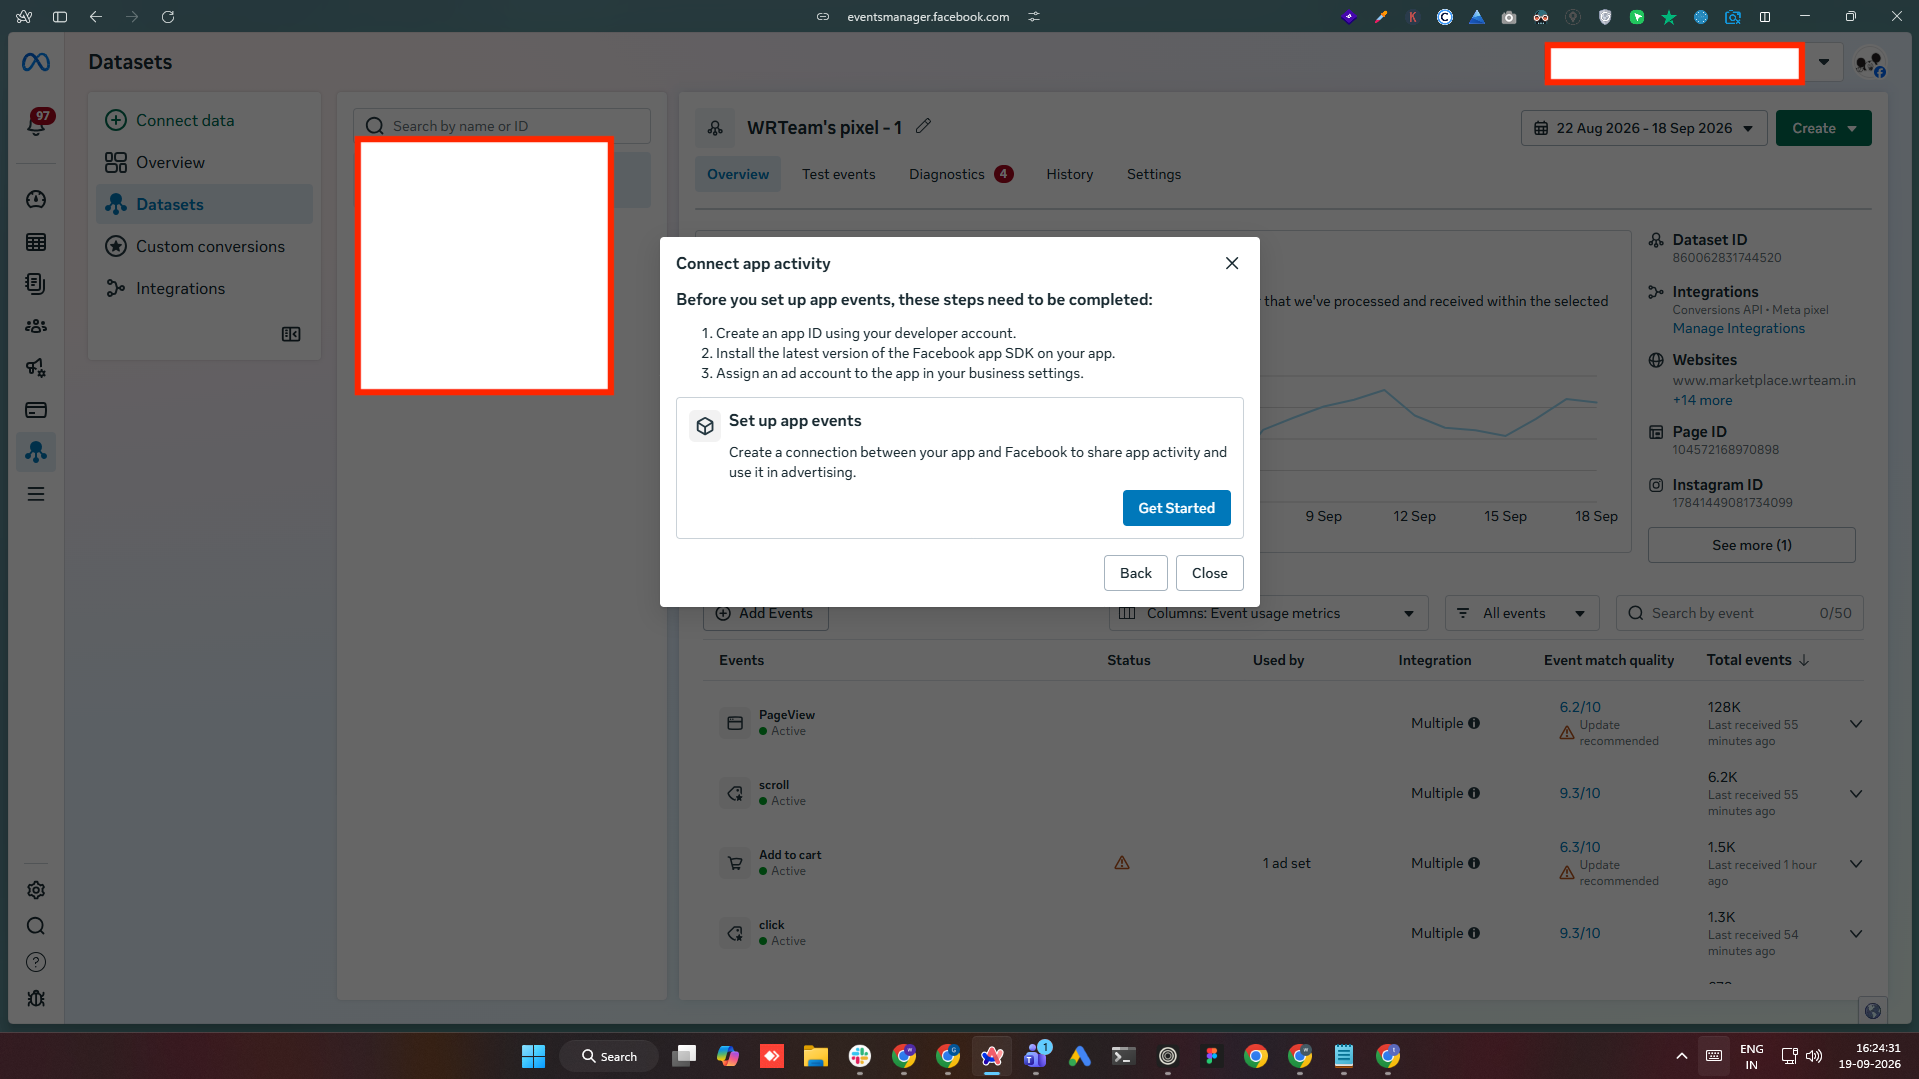The width and height of the screenshot is (1919, 1079).
Task: Open the date range dropdown
Action: 1644,128
